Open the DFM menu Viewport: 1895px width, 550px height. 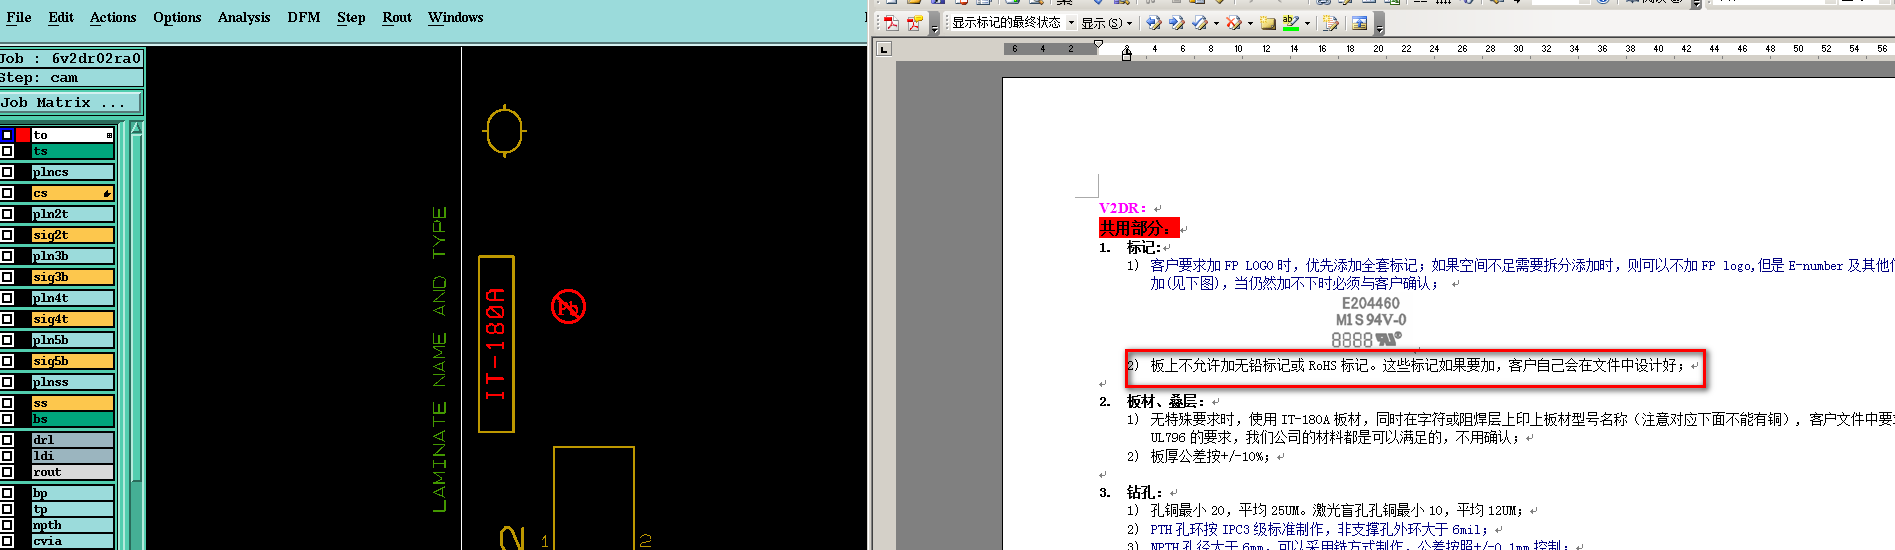304,17
